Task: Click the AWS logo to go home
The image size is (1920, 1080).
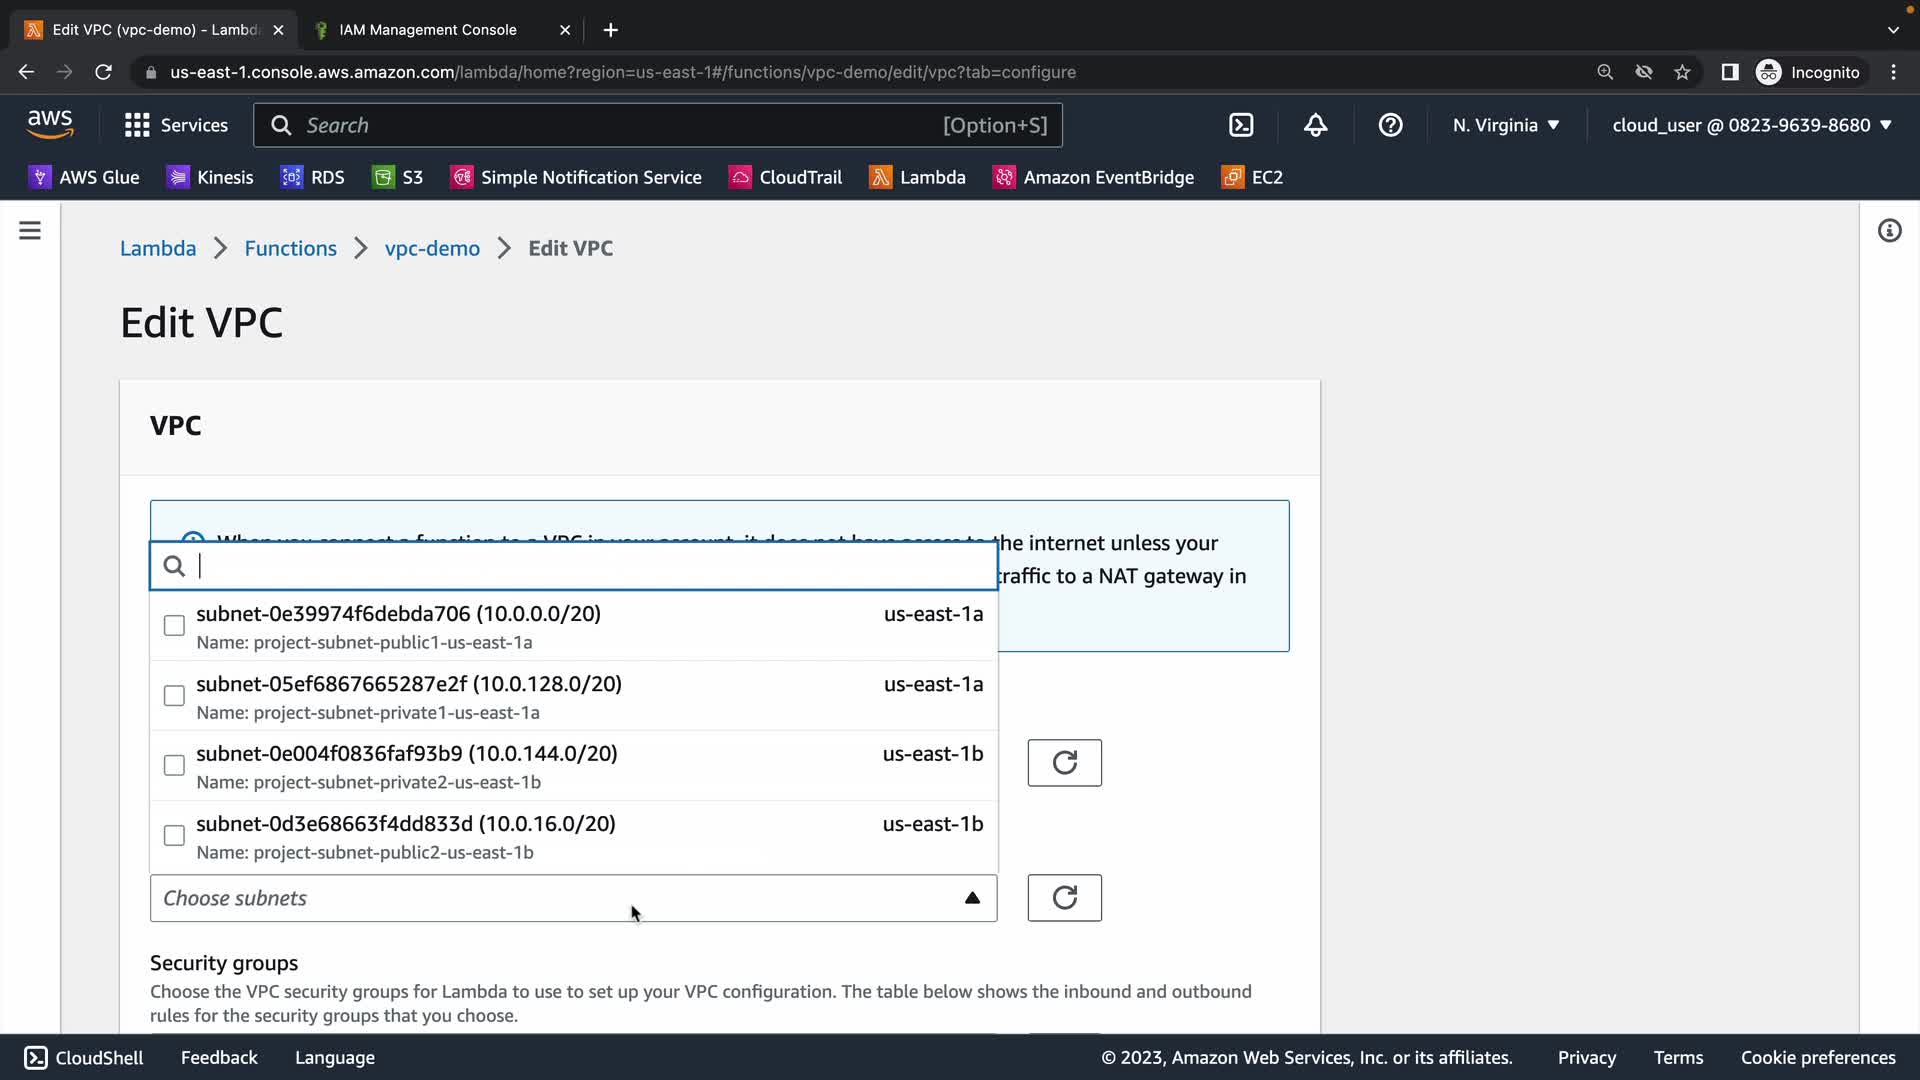Action: pos(50,124)
